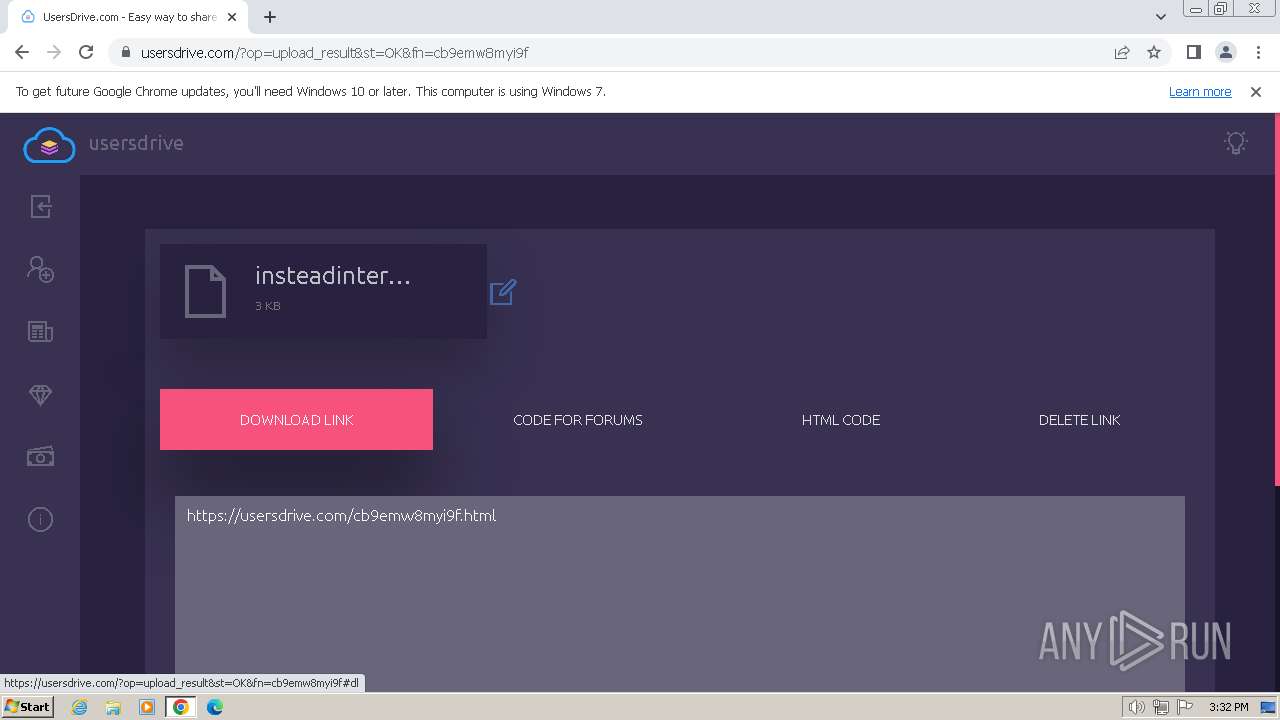The image size is (1280, 720).
Task: Expand the tab search dropdown arrow
Action: (x=1161, y=17)
